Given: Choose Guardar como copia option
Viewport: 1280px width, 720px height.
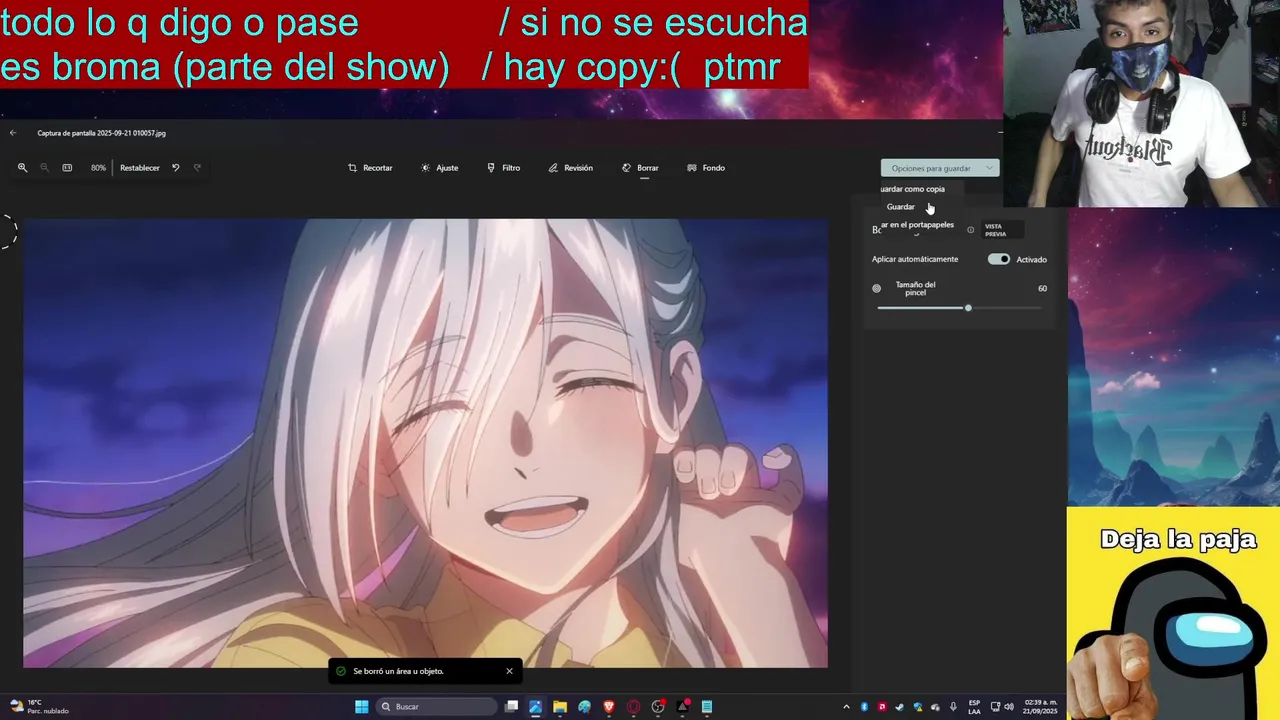Looking at the screenshot, I should (x=912, y=189).
